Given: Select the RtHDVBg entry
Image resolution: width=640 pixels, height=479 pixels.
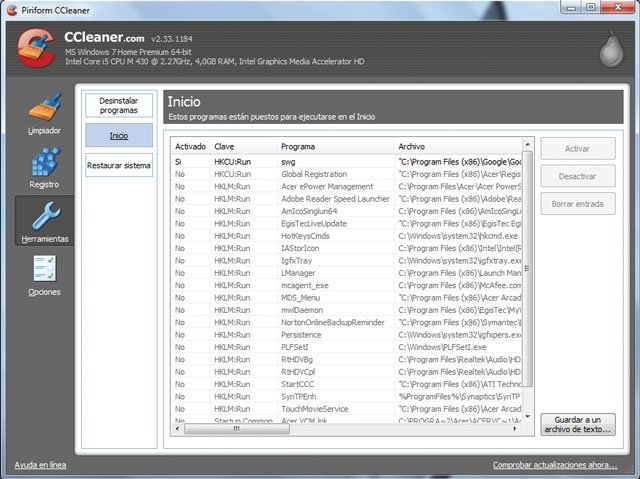Looking at the screenshot, I should coord(346,359).
